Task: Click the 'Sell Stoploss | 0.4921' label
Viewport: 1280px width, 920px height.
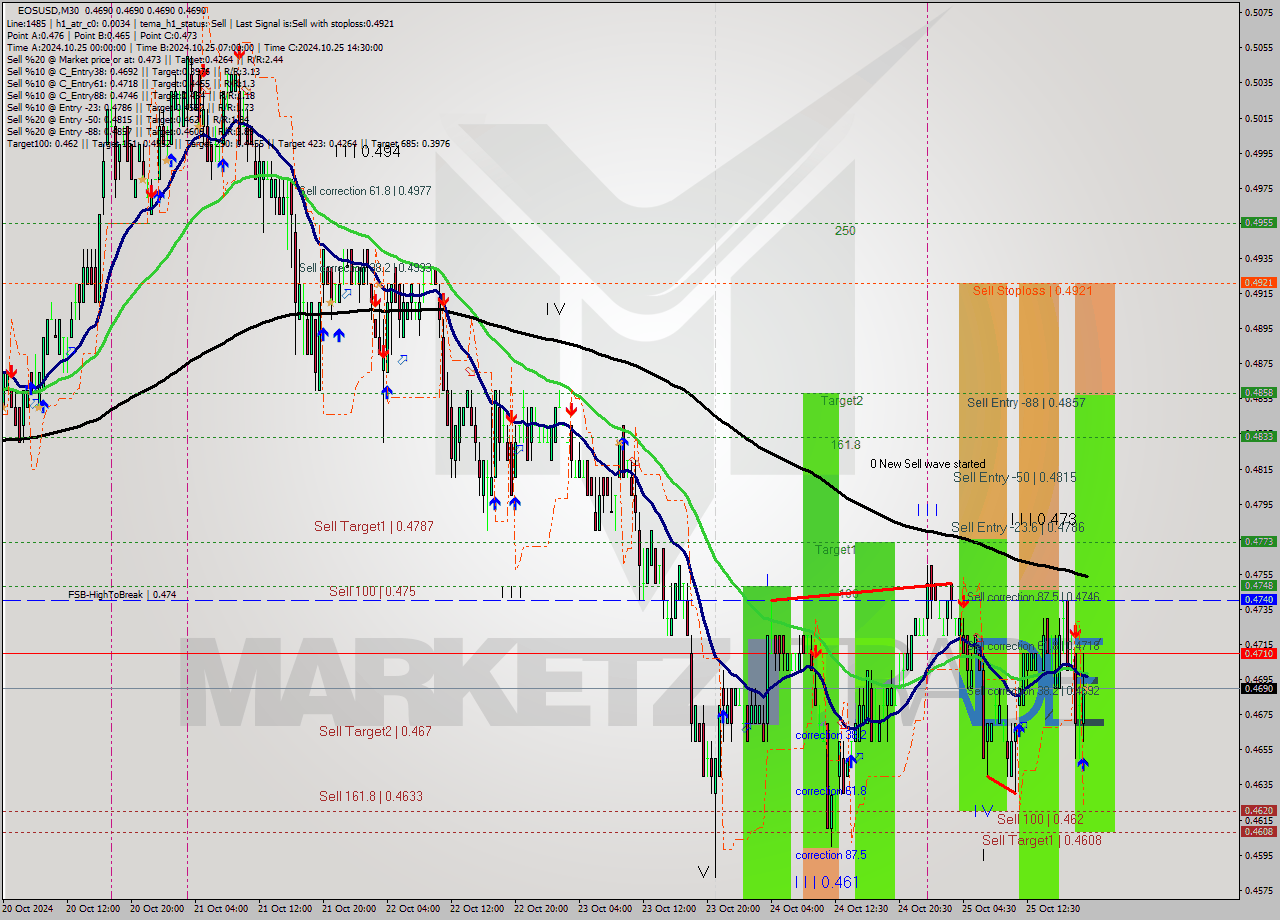Action: click(1032, 290)
